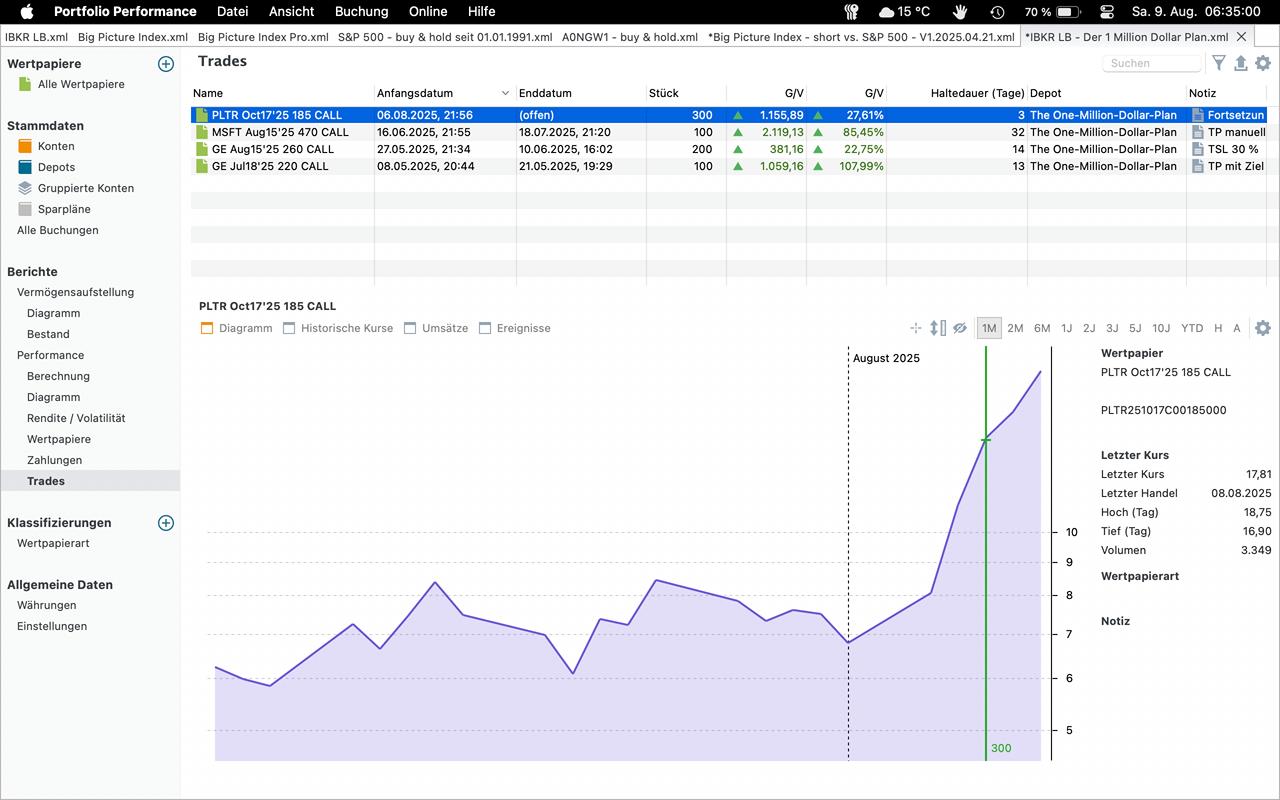Open the Ansicht menu
This screenshot has width=1280, height=800.
click(x=291, y=12)
